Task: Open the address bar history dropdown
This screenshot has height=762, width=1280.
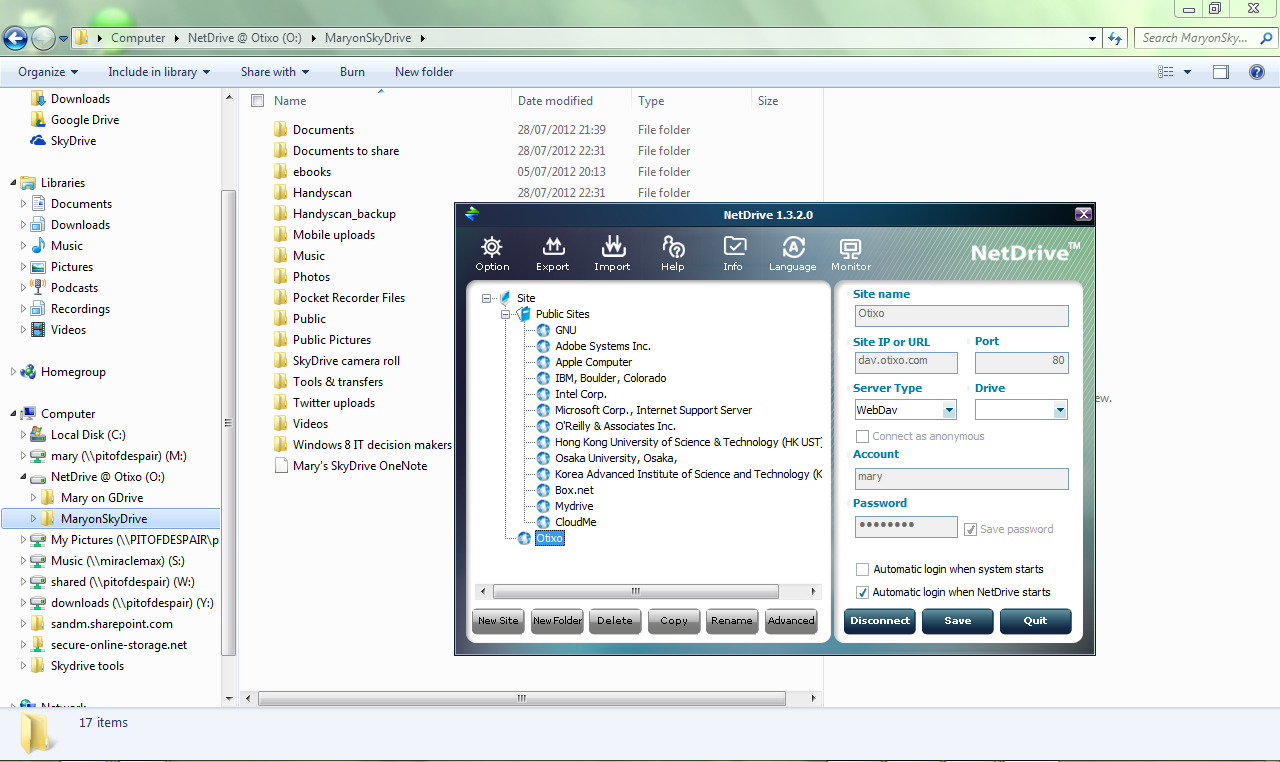Action: pos(1092,38)
